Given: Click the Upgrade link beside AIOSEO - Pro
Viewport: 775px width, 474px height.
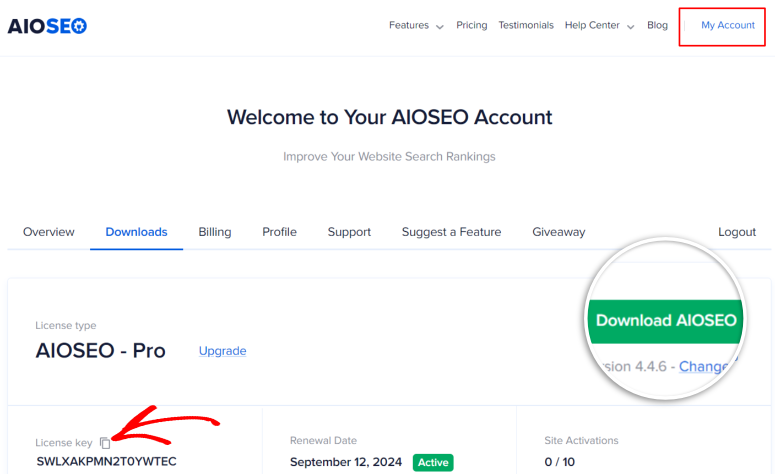Looking at the screenshot, I should point(222,351).
